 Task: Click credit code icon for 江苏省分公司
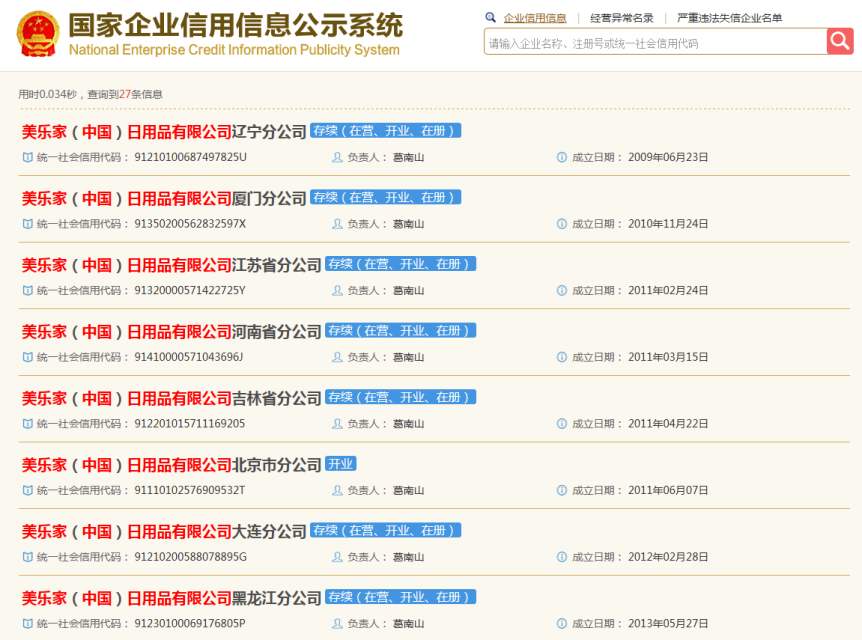[27, 290]
